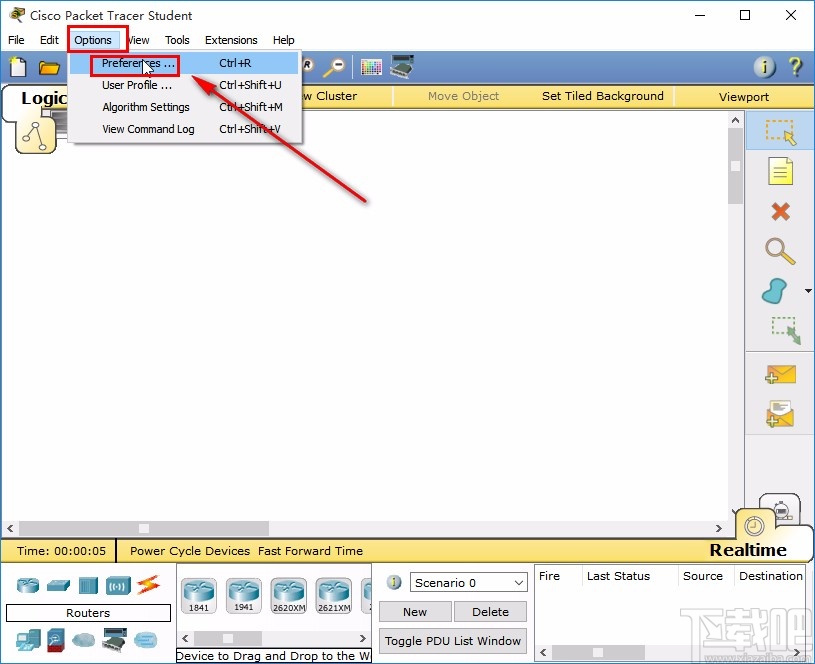The height and width of the screenshot is (664, 815).
Task: Pick the 2621XM router
Action: (x=334, y=595)
